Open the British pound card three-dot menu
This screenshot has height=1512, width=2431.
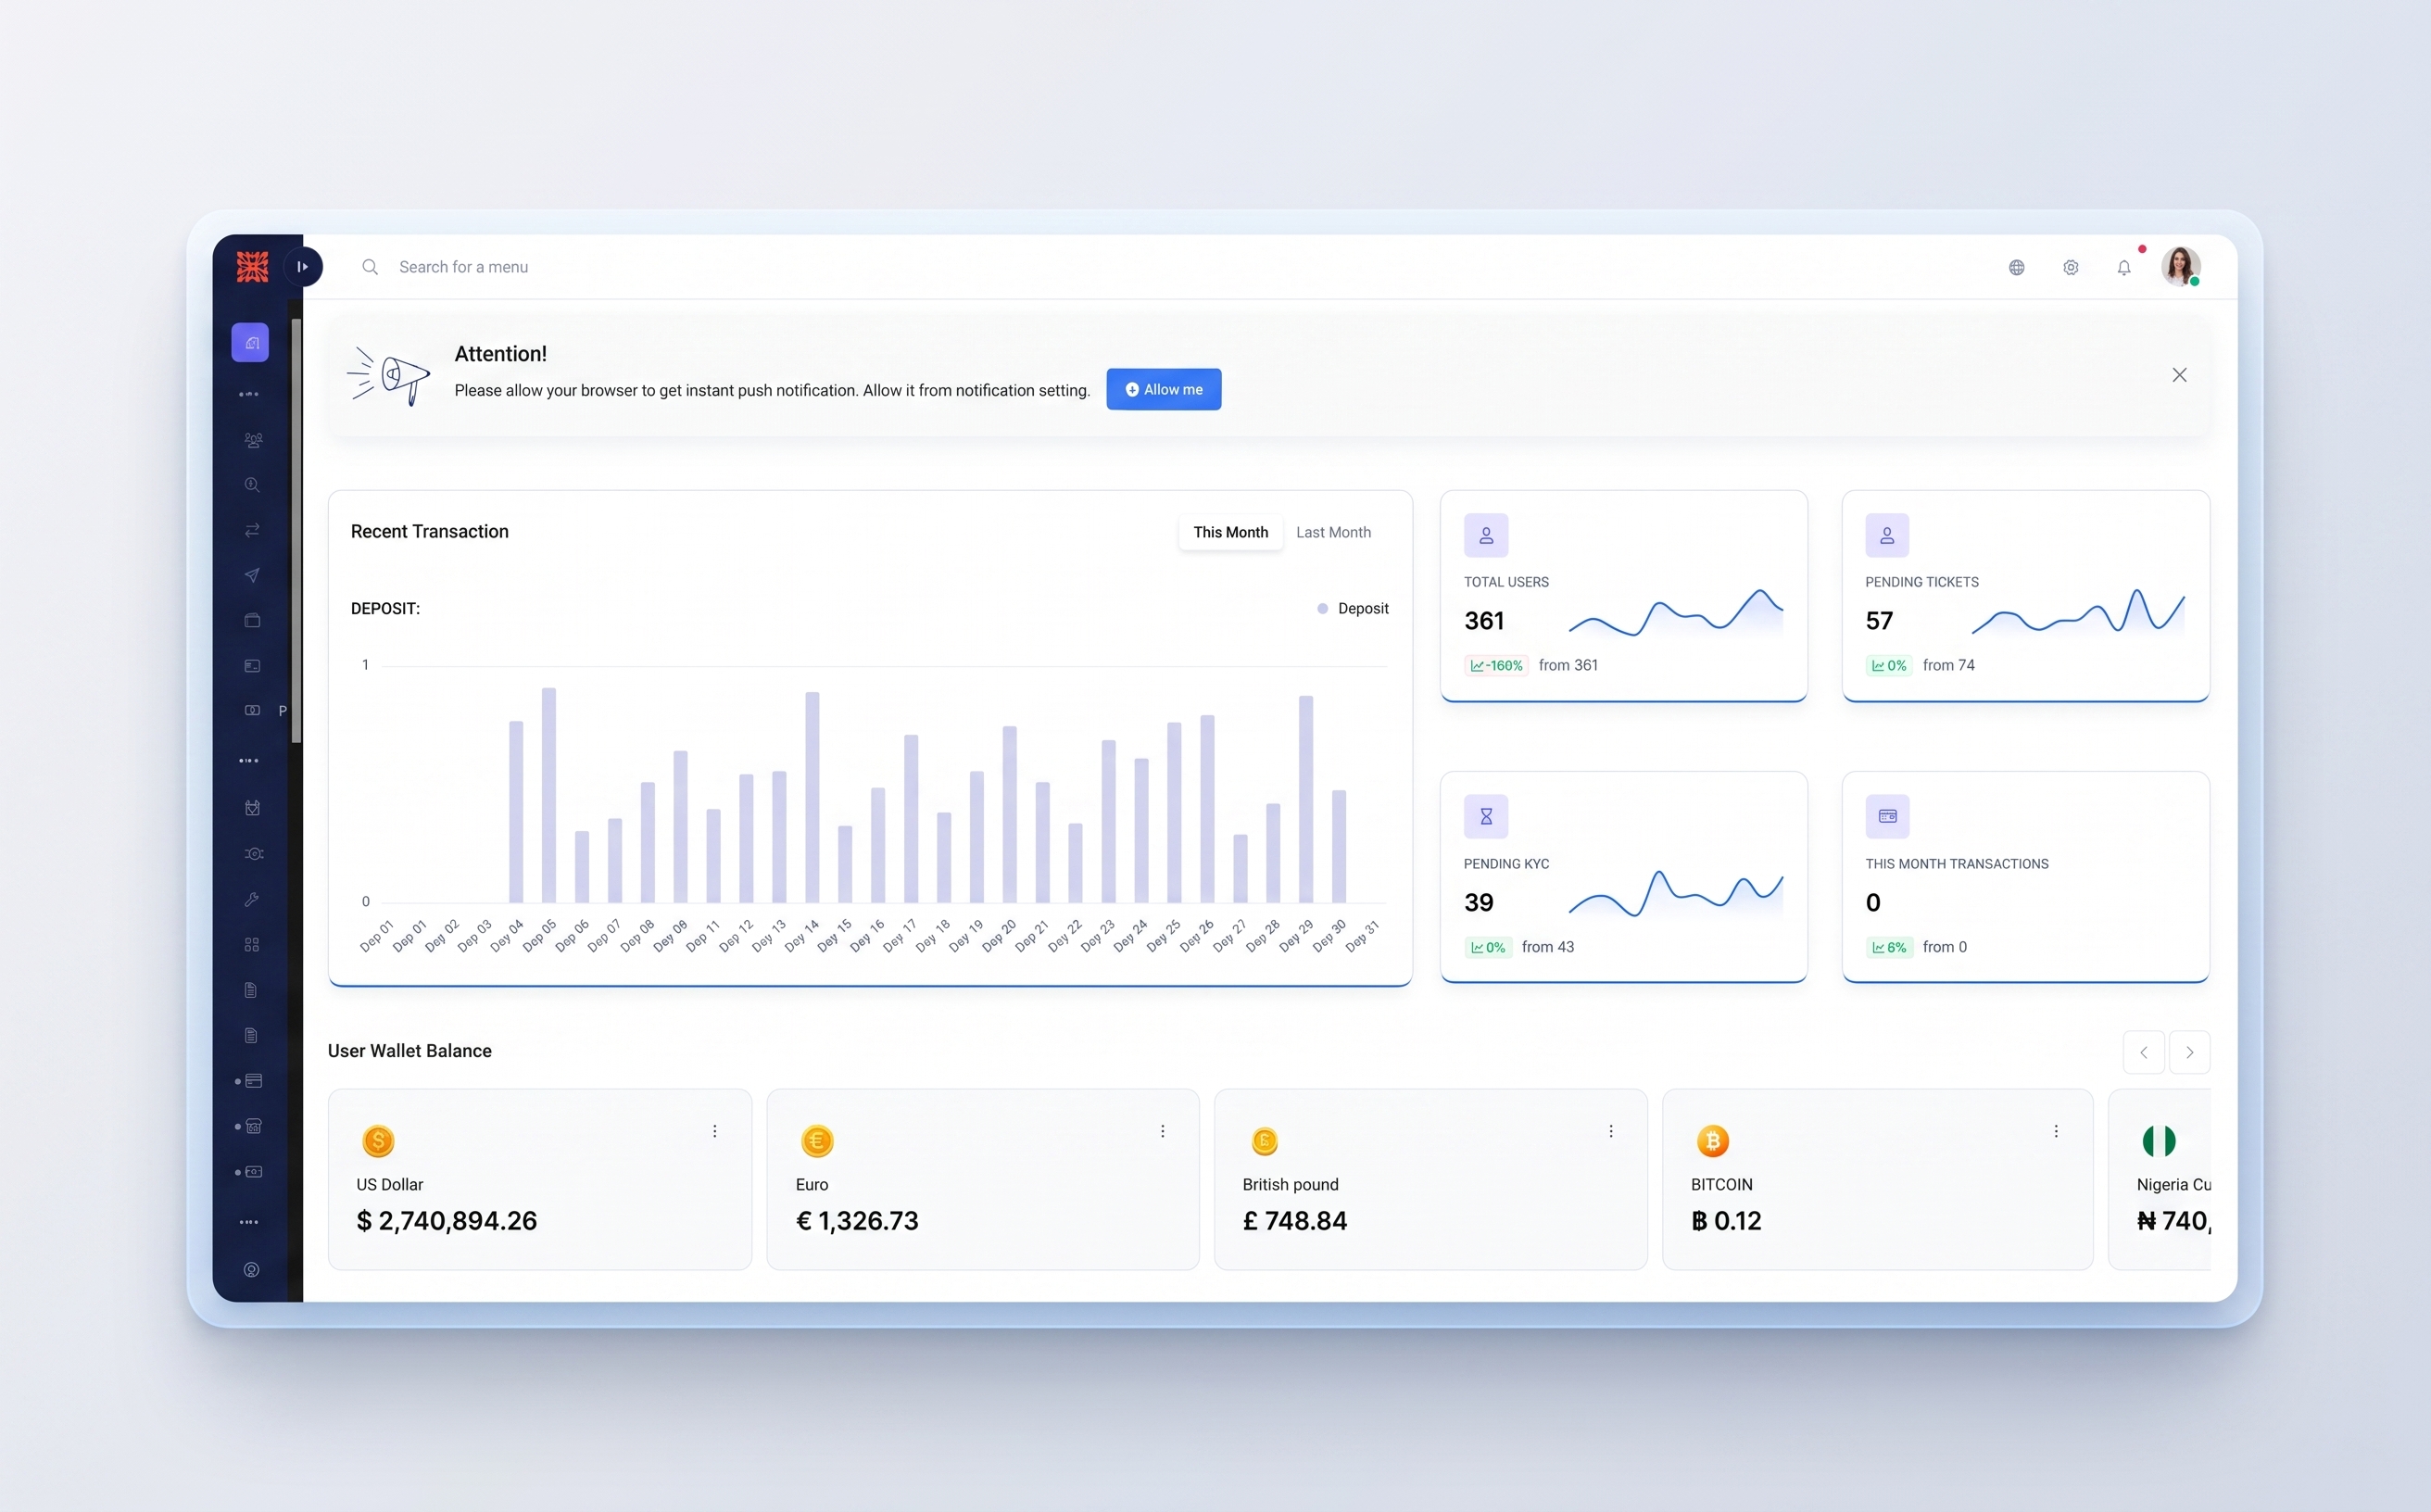tap(1611, 1131)
